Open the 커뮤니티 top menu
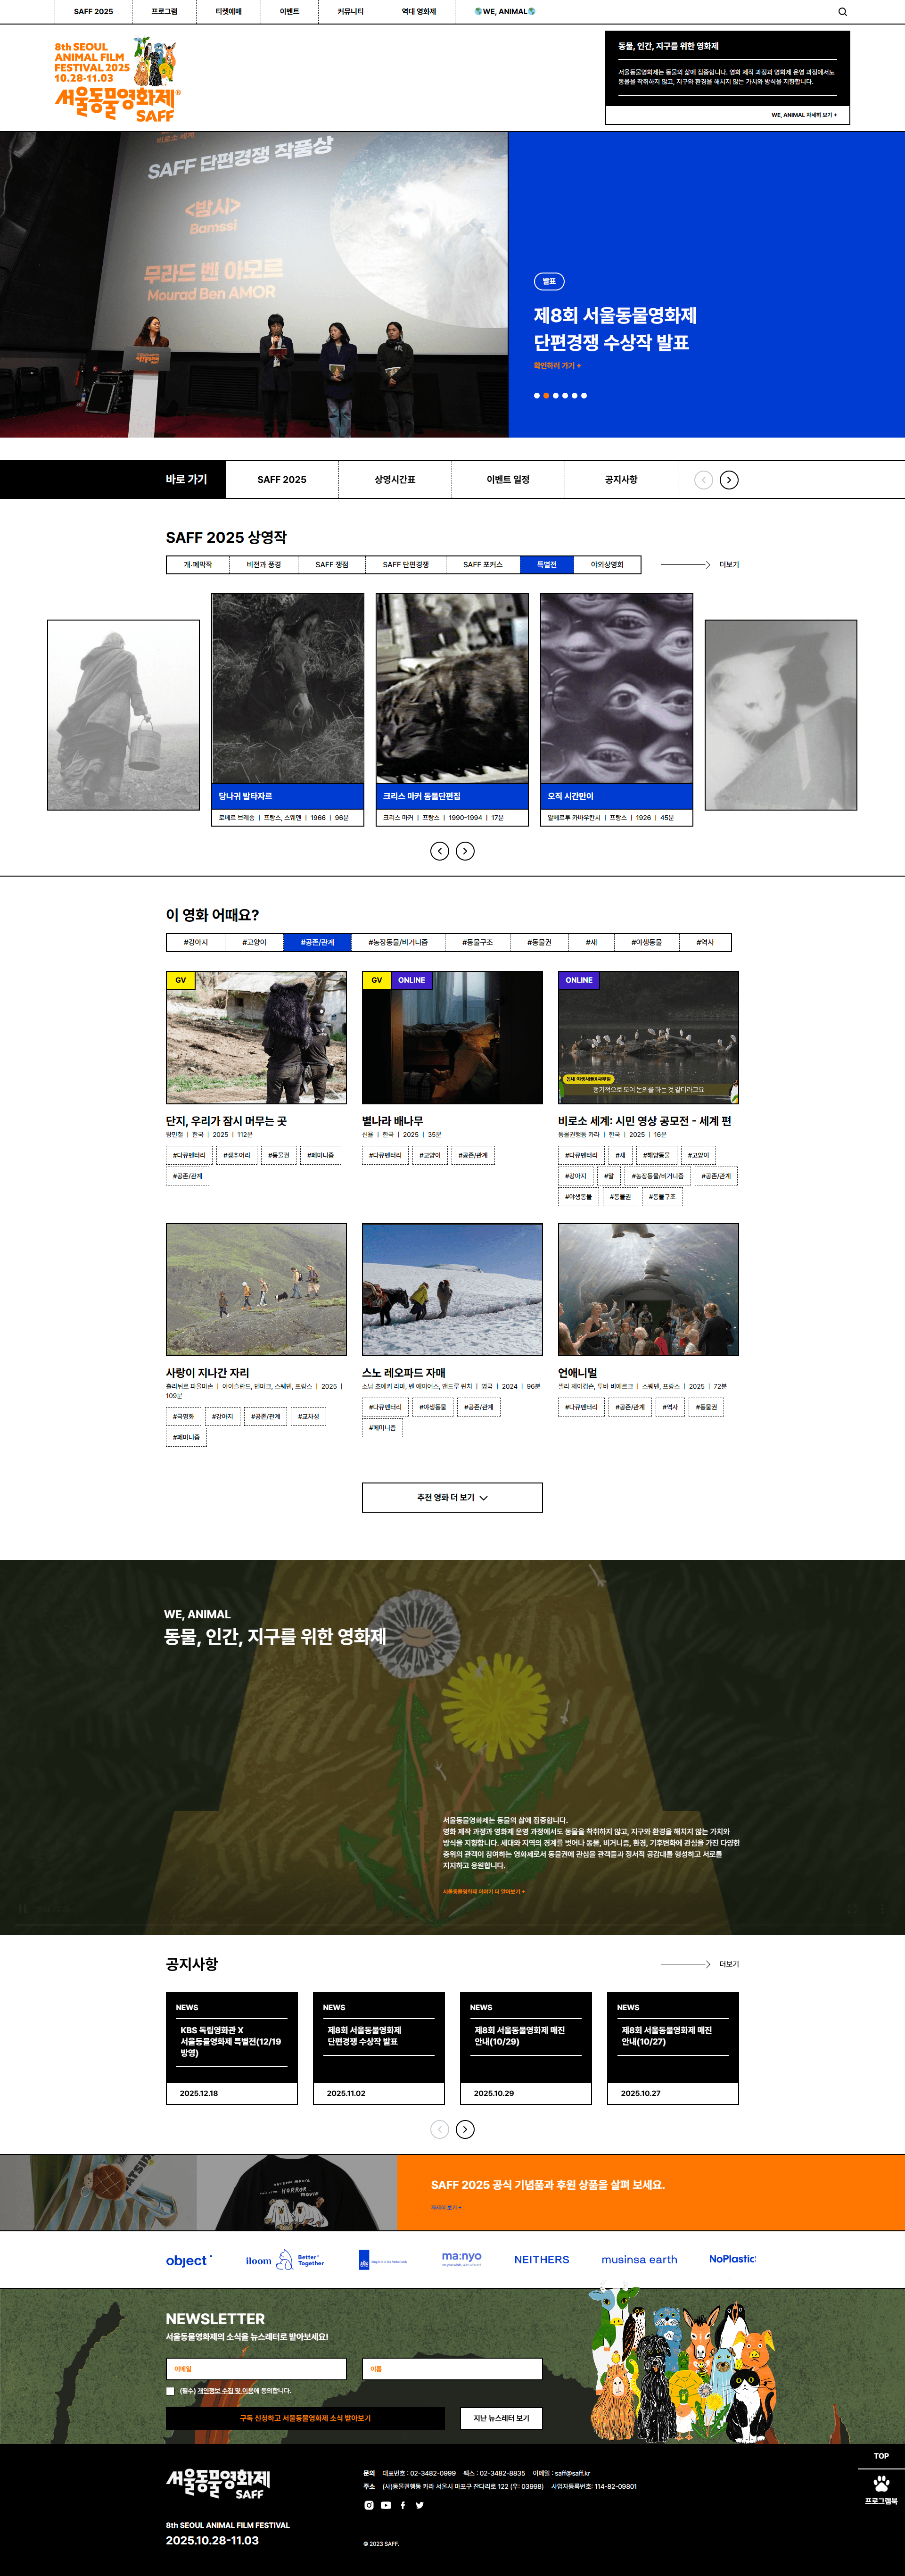Image resolution: width=905 pixels, height=2576 pixels. pos(350,12)
